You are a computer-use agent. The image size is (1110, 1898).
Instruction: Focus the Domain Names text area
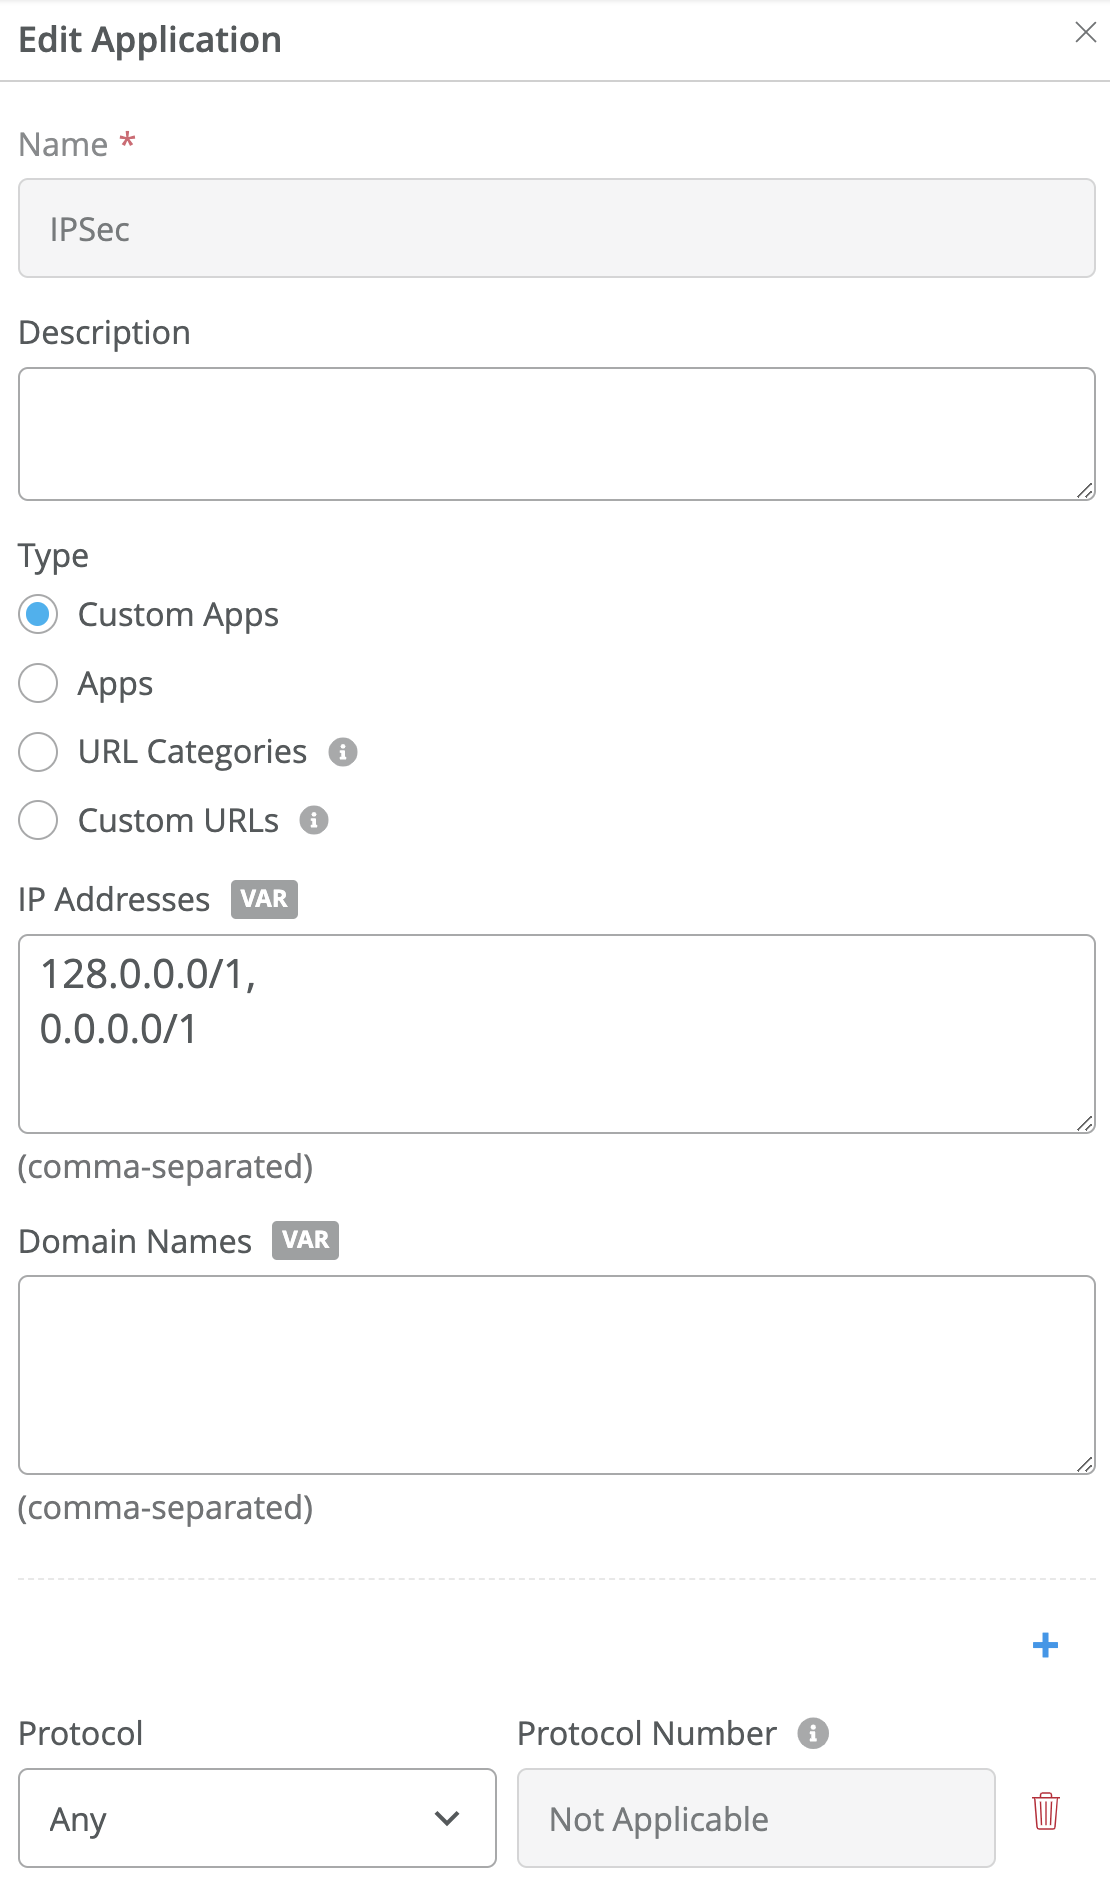[x=556, y=1374]
